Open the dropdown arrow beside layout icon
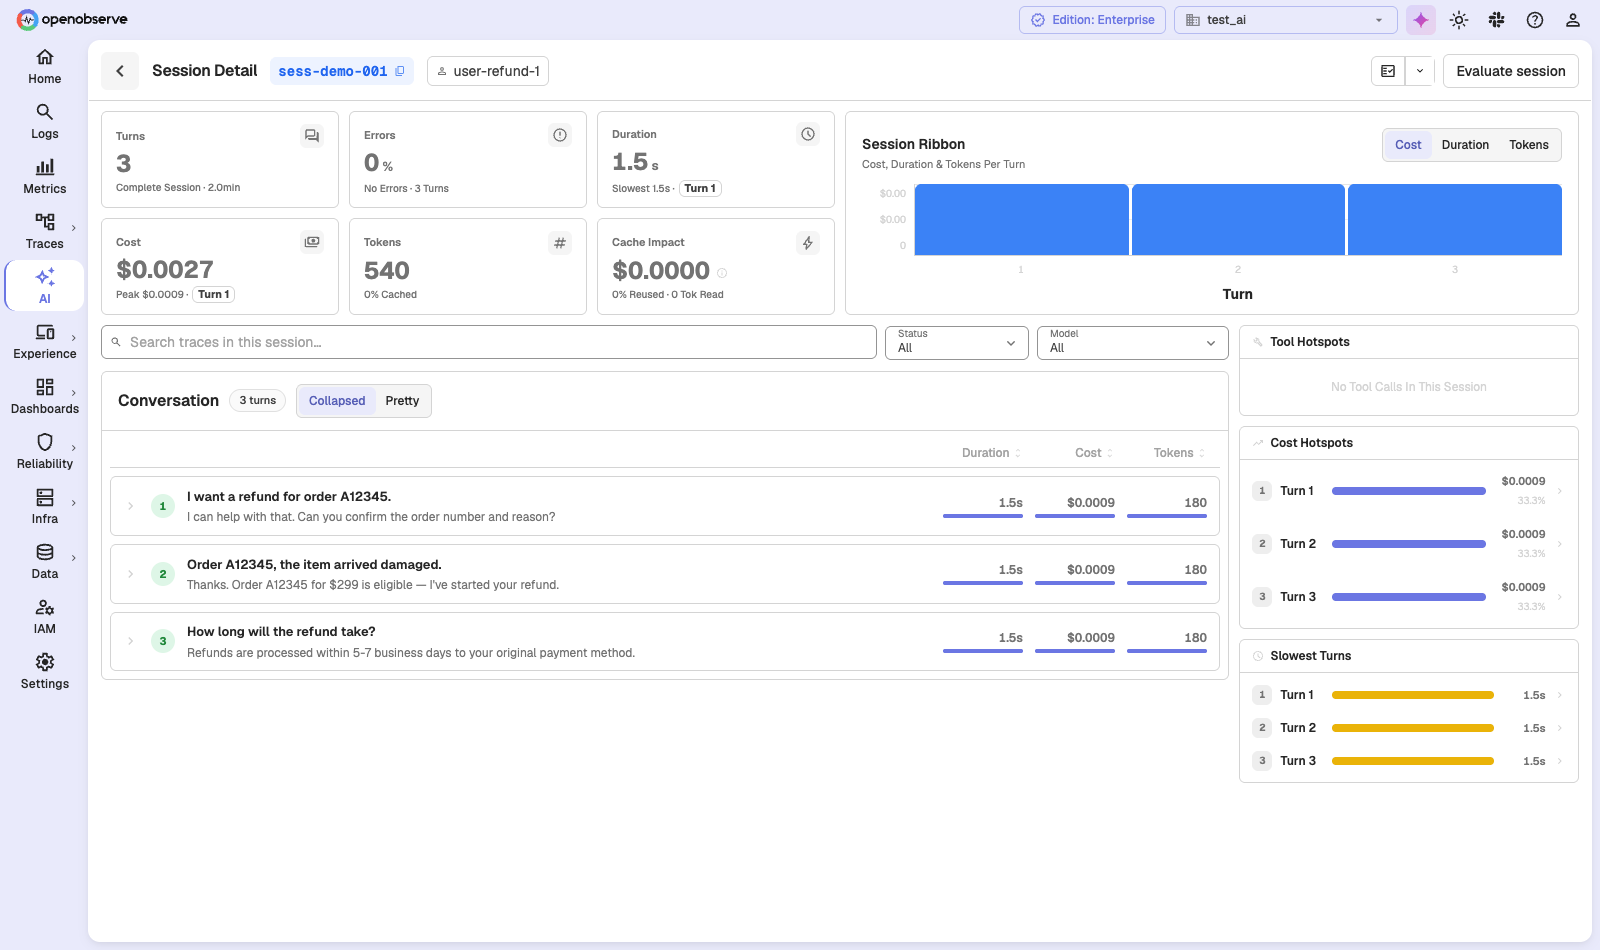Viewport: 1600px width, 950px height. coord(1420,71)
